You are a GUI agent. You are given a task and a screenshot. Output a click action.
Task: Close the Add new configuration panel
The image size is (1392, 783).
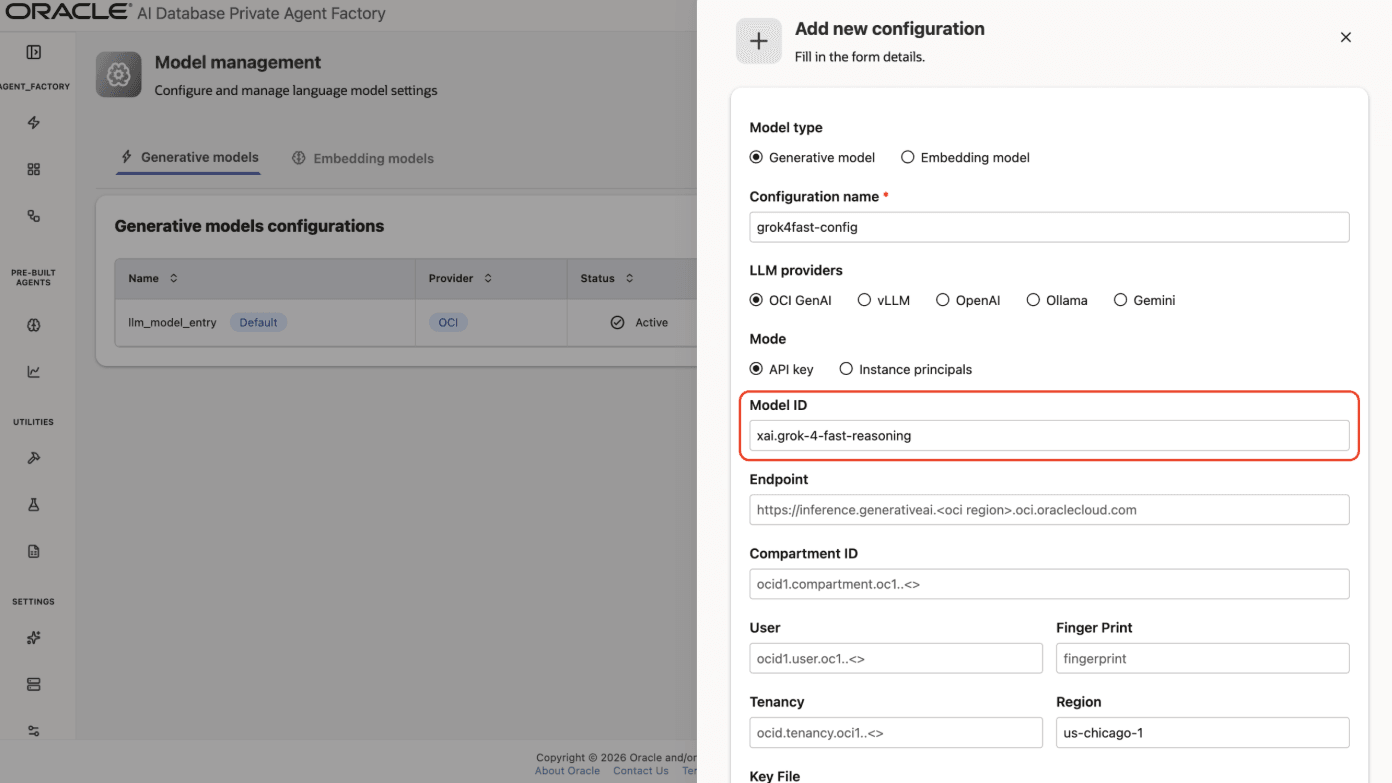(1346, 37)
